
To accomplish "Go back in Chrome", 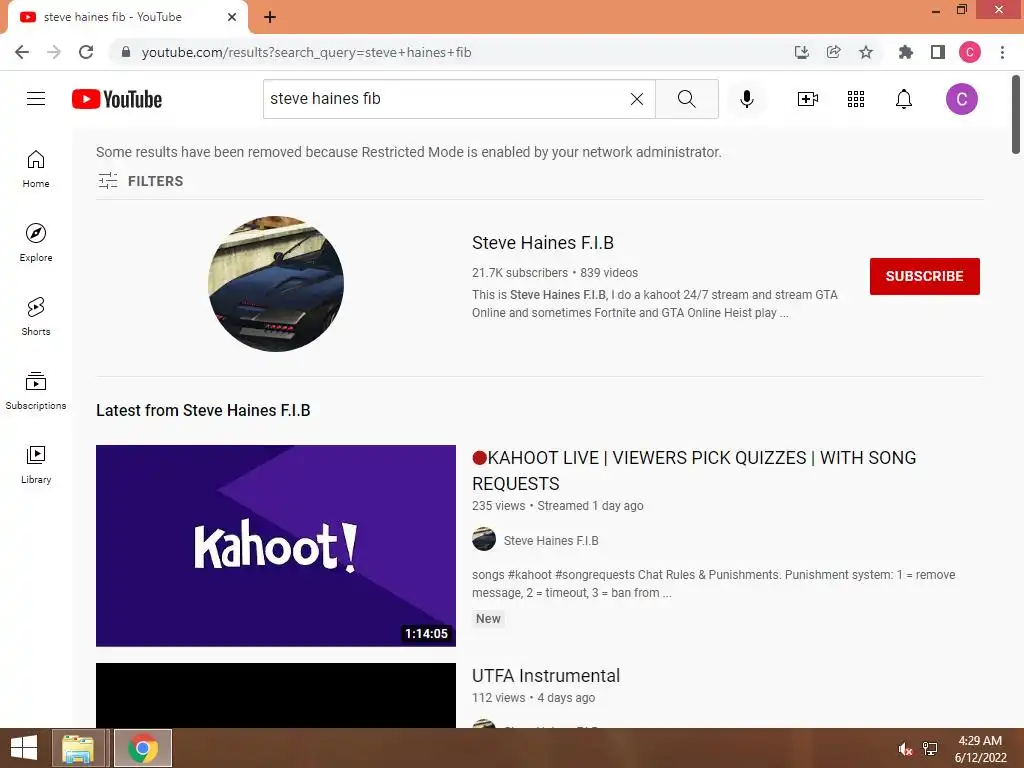I will (22, 52).
